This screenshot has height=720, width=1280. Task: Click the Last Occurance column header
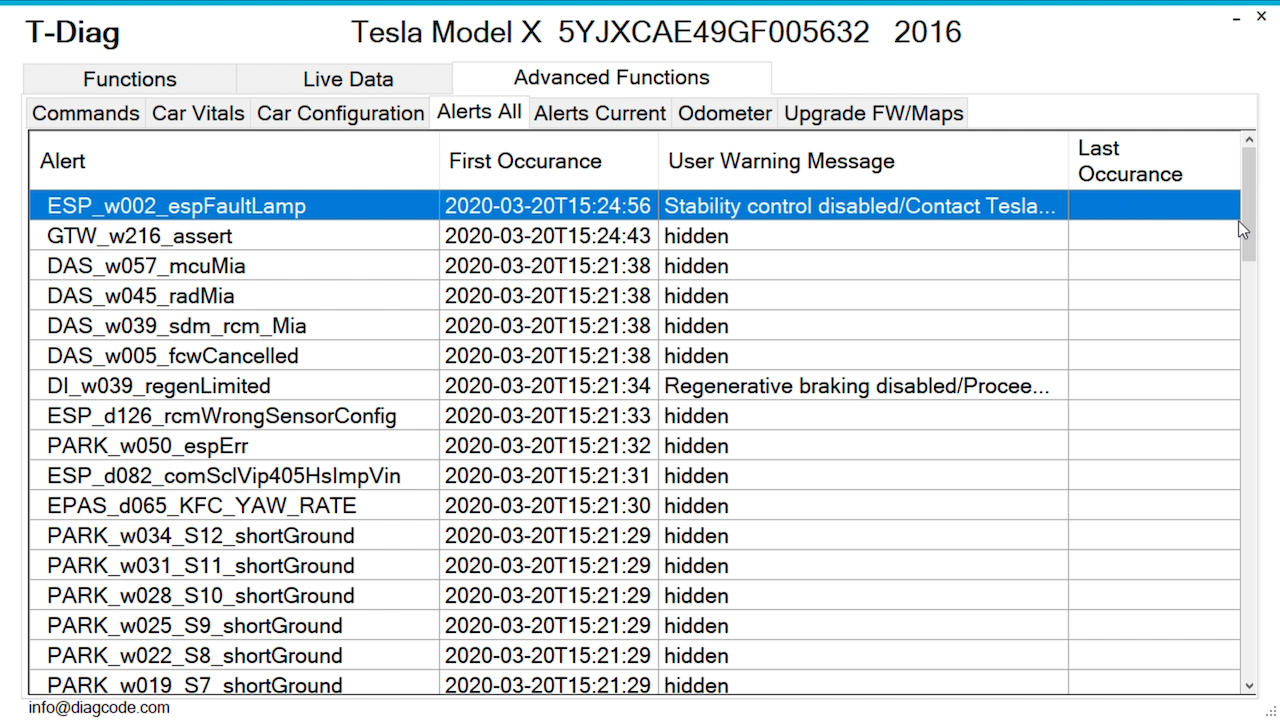point(1155,161)
